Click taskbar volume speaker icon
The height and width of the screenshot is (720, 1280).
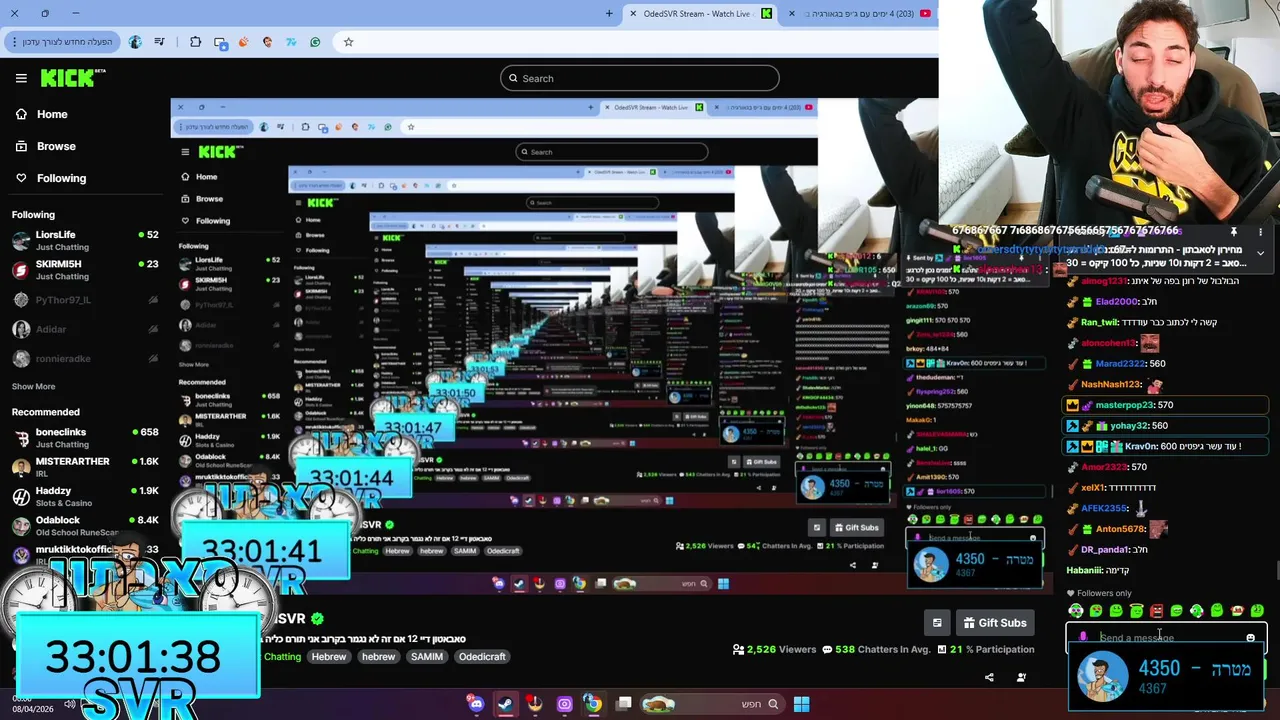pos(69,704)
